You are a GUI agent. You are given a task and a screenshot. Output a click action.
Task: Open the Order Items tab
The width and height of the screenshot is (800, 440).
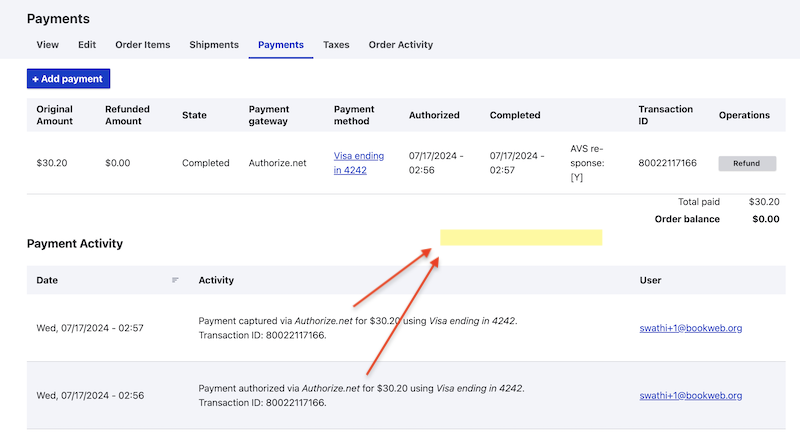point(142,44)
